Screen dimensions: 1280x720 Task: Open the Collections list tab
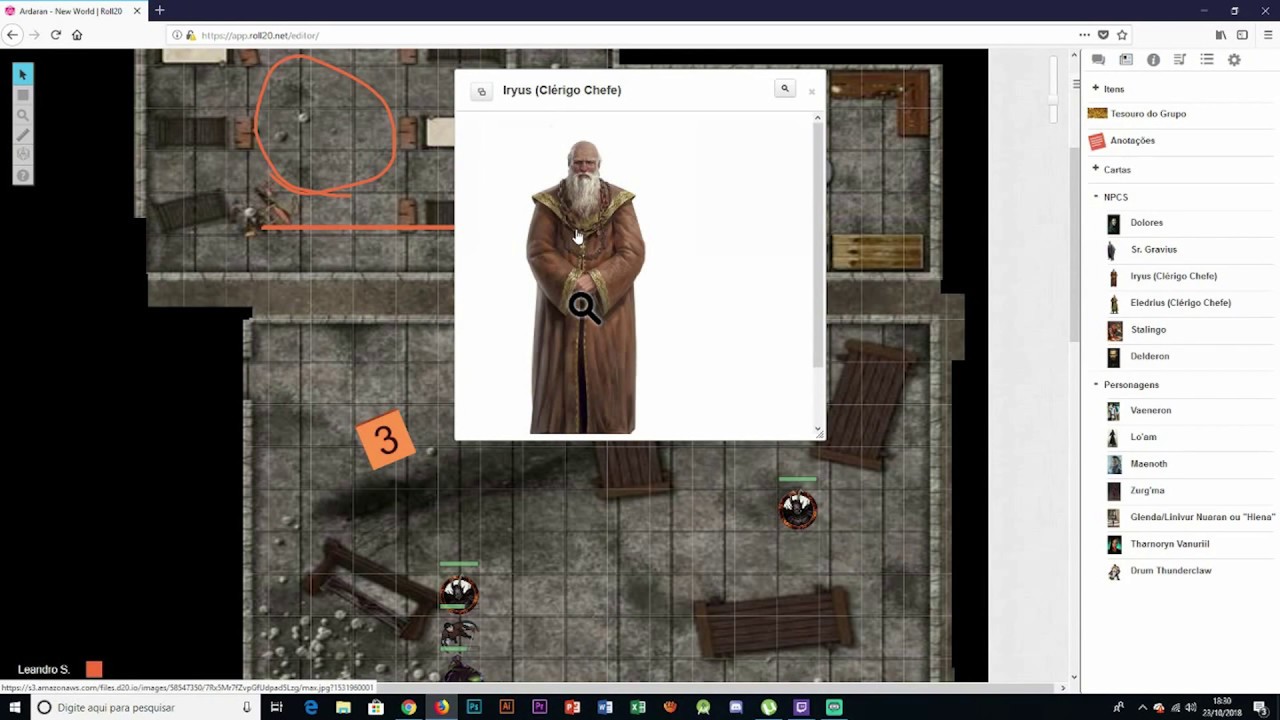[1207, 60]
